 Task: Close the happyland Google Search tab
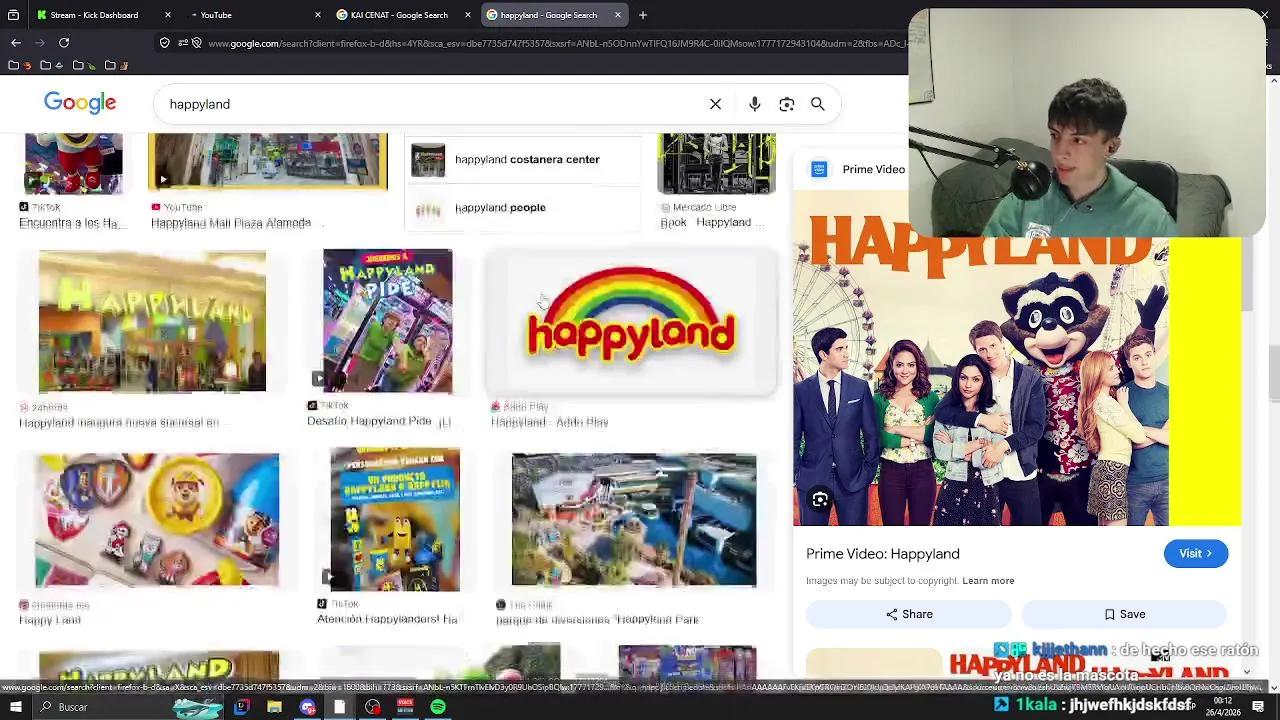coord(618,15)
